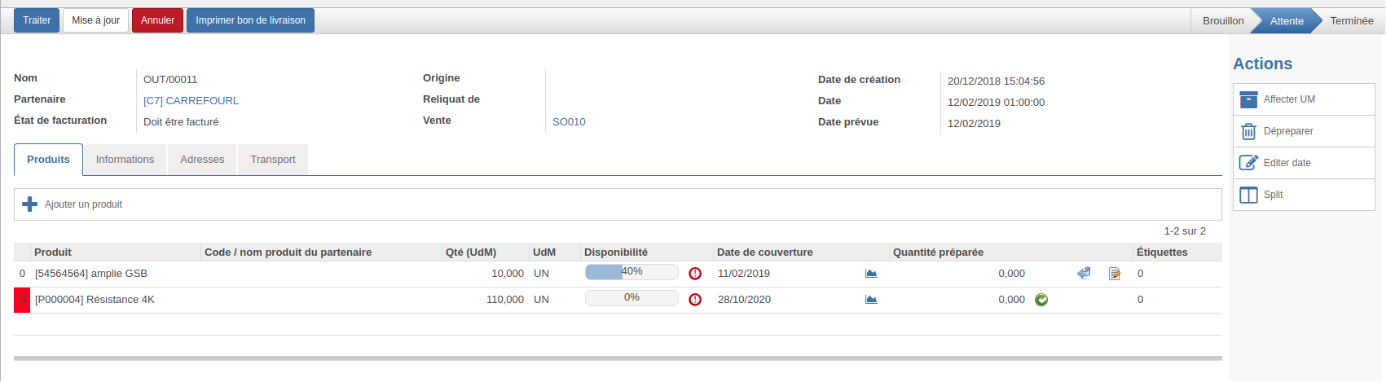
Task: Click blue return arrow icon on amplie GSB row
Action: tap(1083, 273)
